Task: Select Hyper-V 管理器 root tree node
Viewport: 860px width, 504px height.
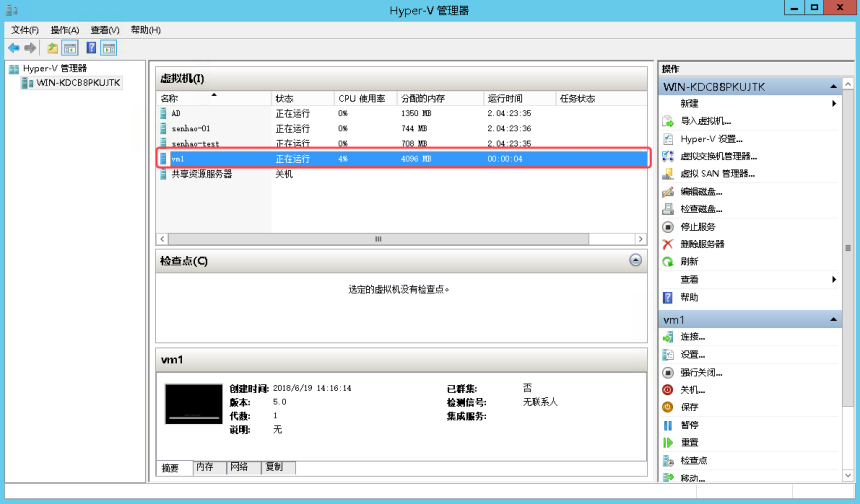Action: tap(55, 69)
